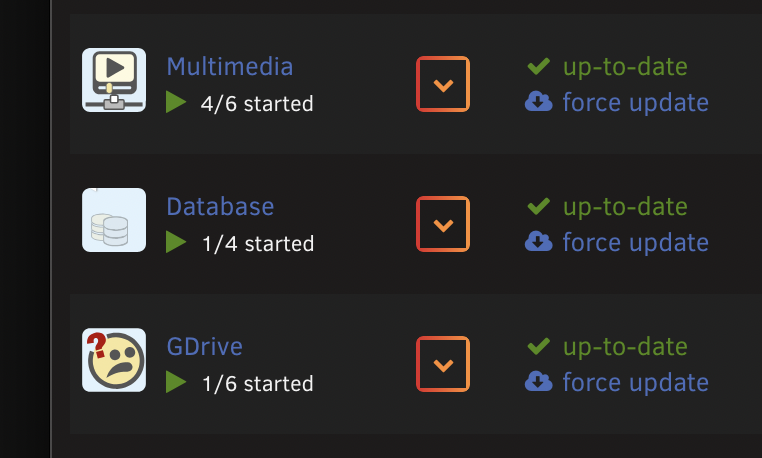Click the cloud download icon in Database row

coord(538,242)
